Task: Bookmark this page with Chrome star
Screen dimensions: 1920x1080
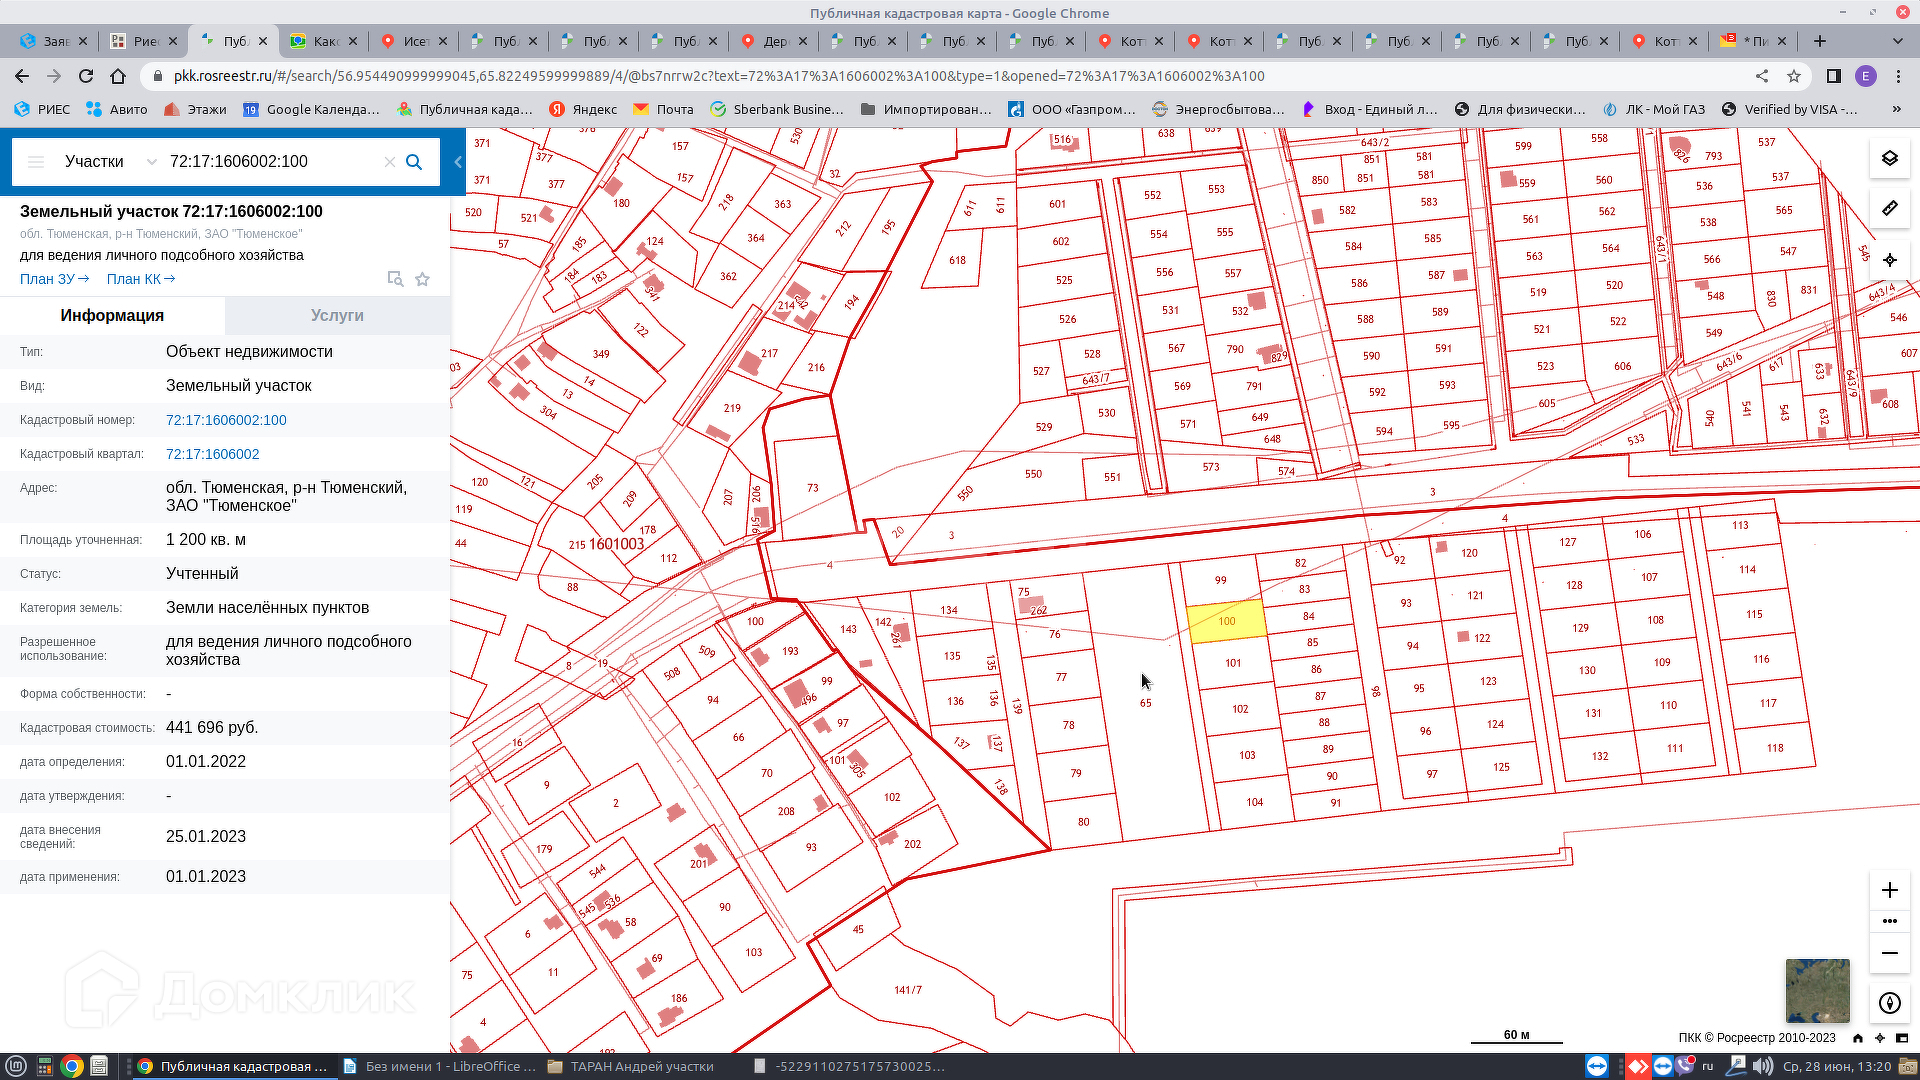Action: click(x=1794, y=76)
